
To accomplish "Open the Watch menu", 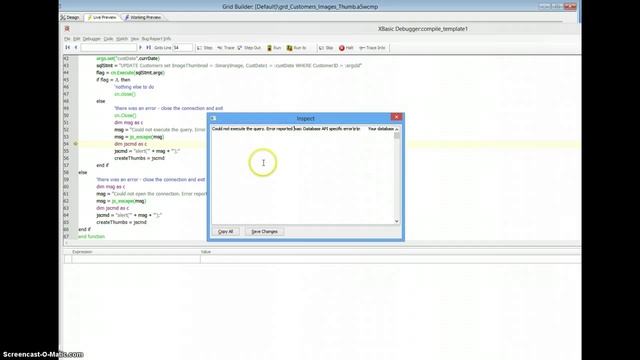I will tap(122, 39).
